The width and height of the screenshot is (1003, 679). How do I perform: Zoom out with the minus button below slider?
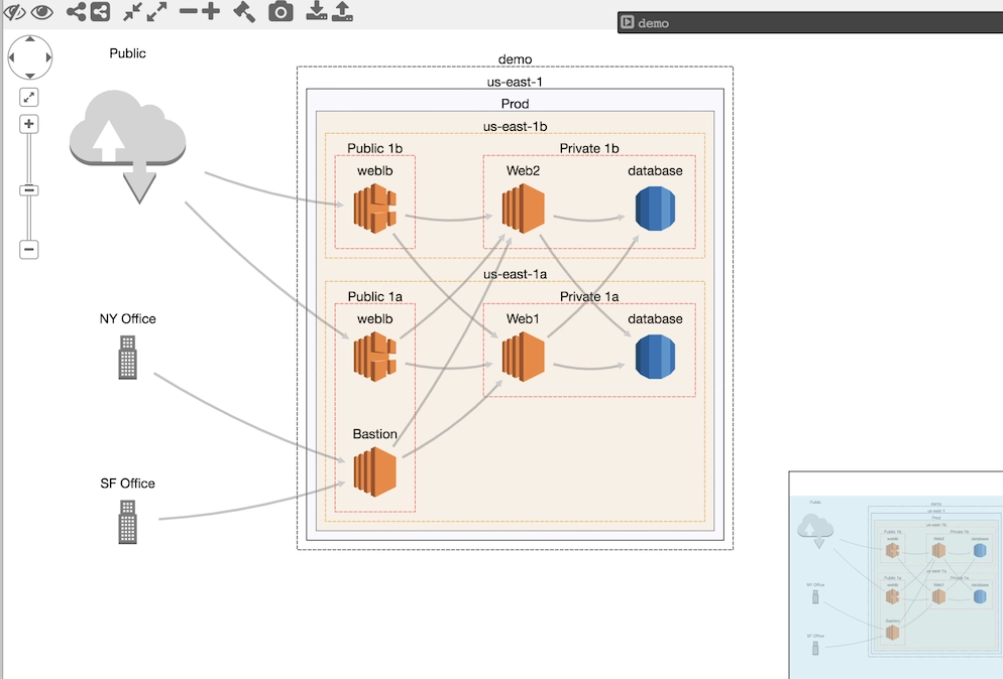[x=29, y=249]
